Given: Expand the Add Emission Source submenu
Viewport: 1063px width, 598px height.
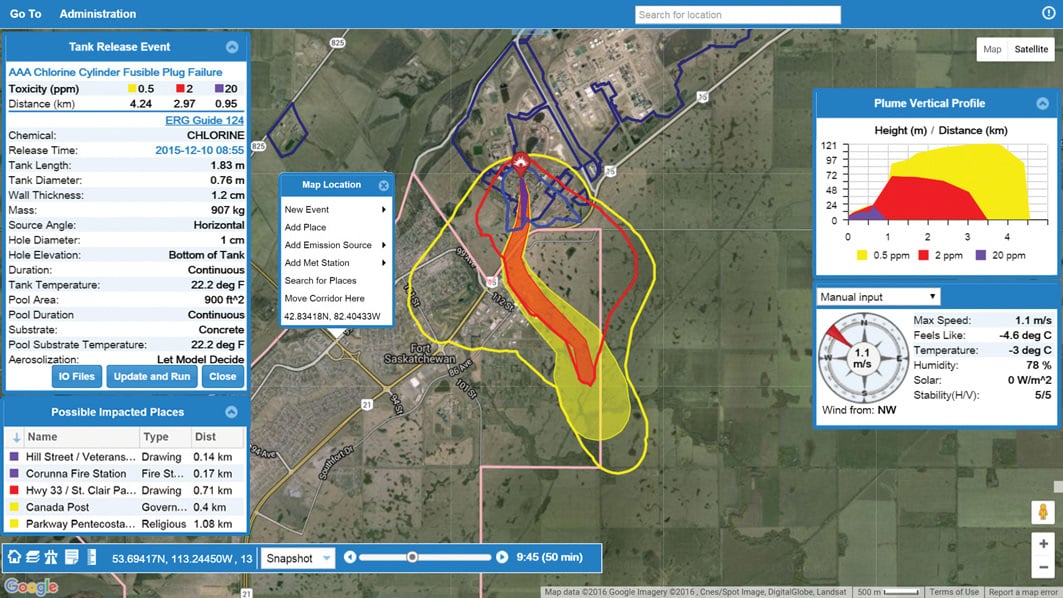Looking at the screenshot, I should [336, 245].
